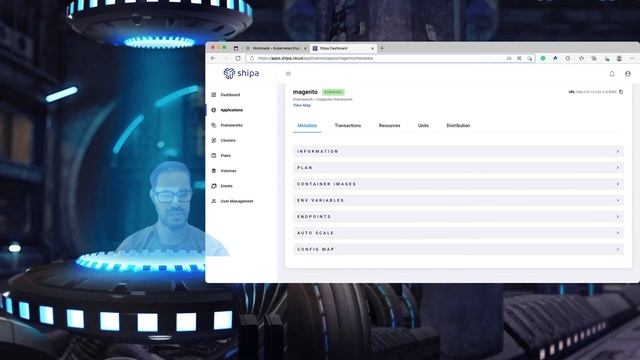Select the Metadata tab
Viewport: 640px width, 360px height.
point(307,126)
